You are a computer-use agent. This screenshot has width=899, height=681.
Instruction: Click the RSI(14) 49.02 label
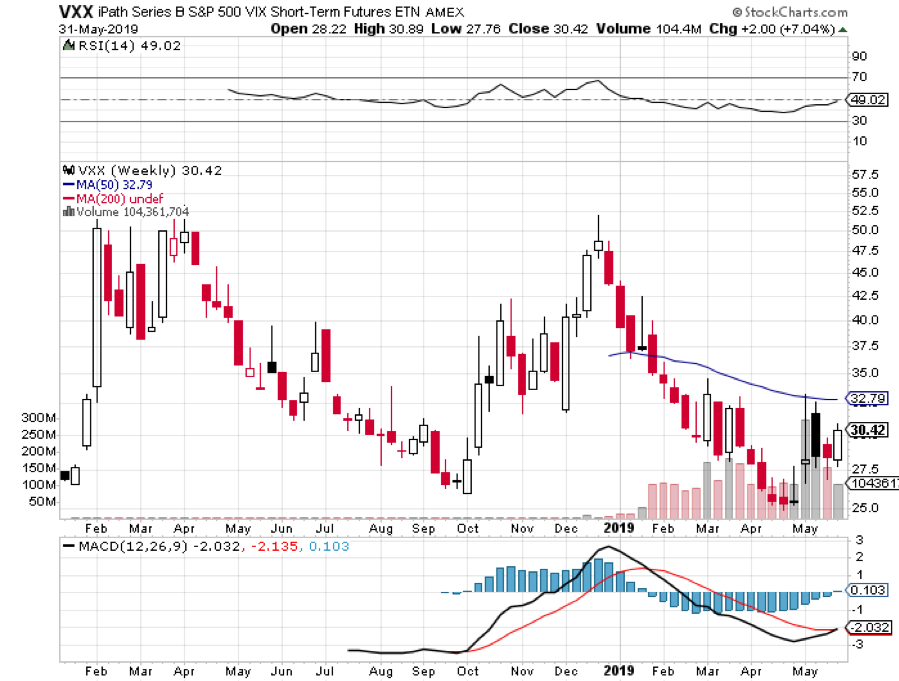tap(129, 45)
